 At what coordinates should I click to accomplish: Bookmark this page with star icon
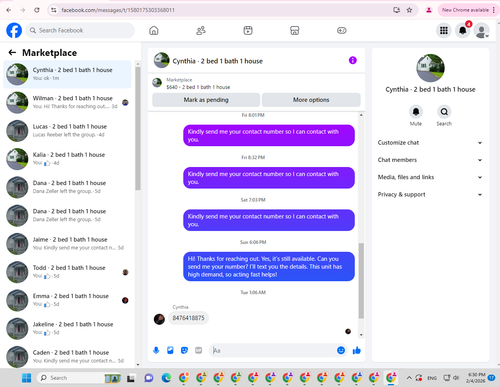(x=409, y=10)
